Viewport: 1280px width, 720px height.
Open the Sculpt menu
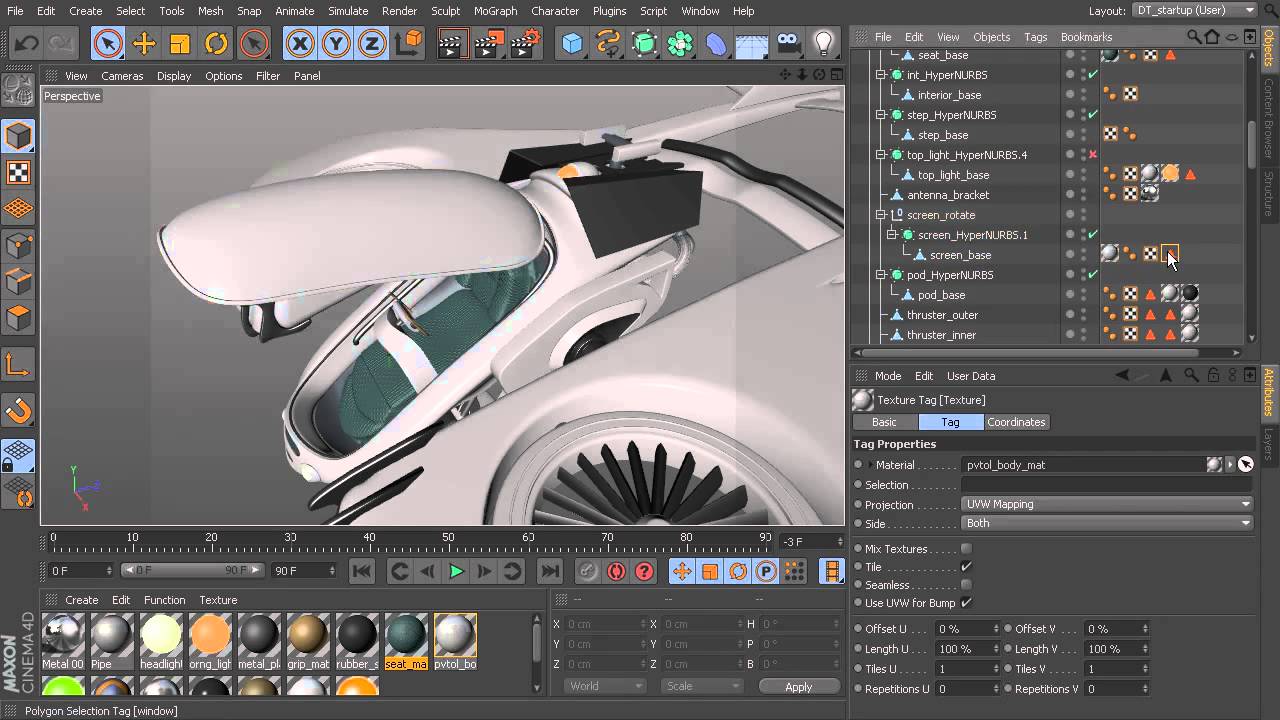[445, 11]
